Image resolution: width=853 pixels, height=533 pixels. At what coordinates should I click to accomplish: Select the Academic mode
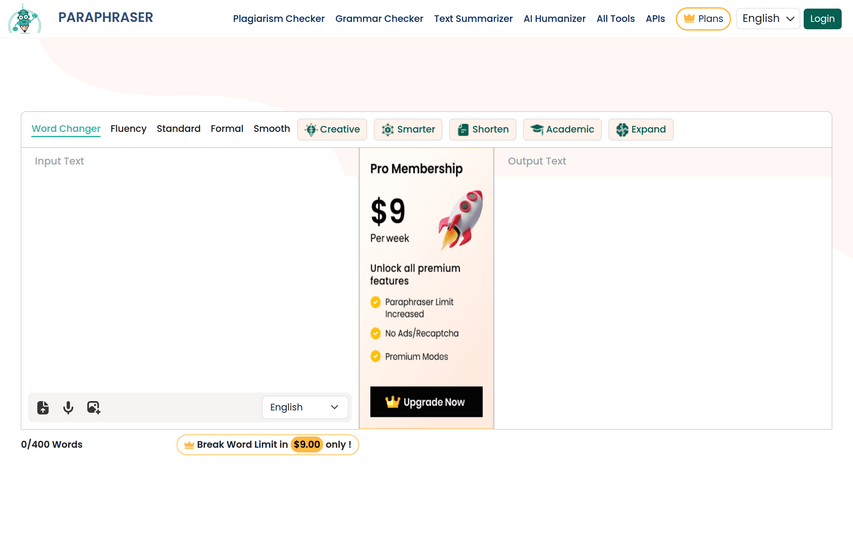point(562,130)
